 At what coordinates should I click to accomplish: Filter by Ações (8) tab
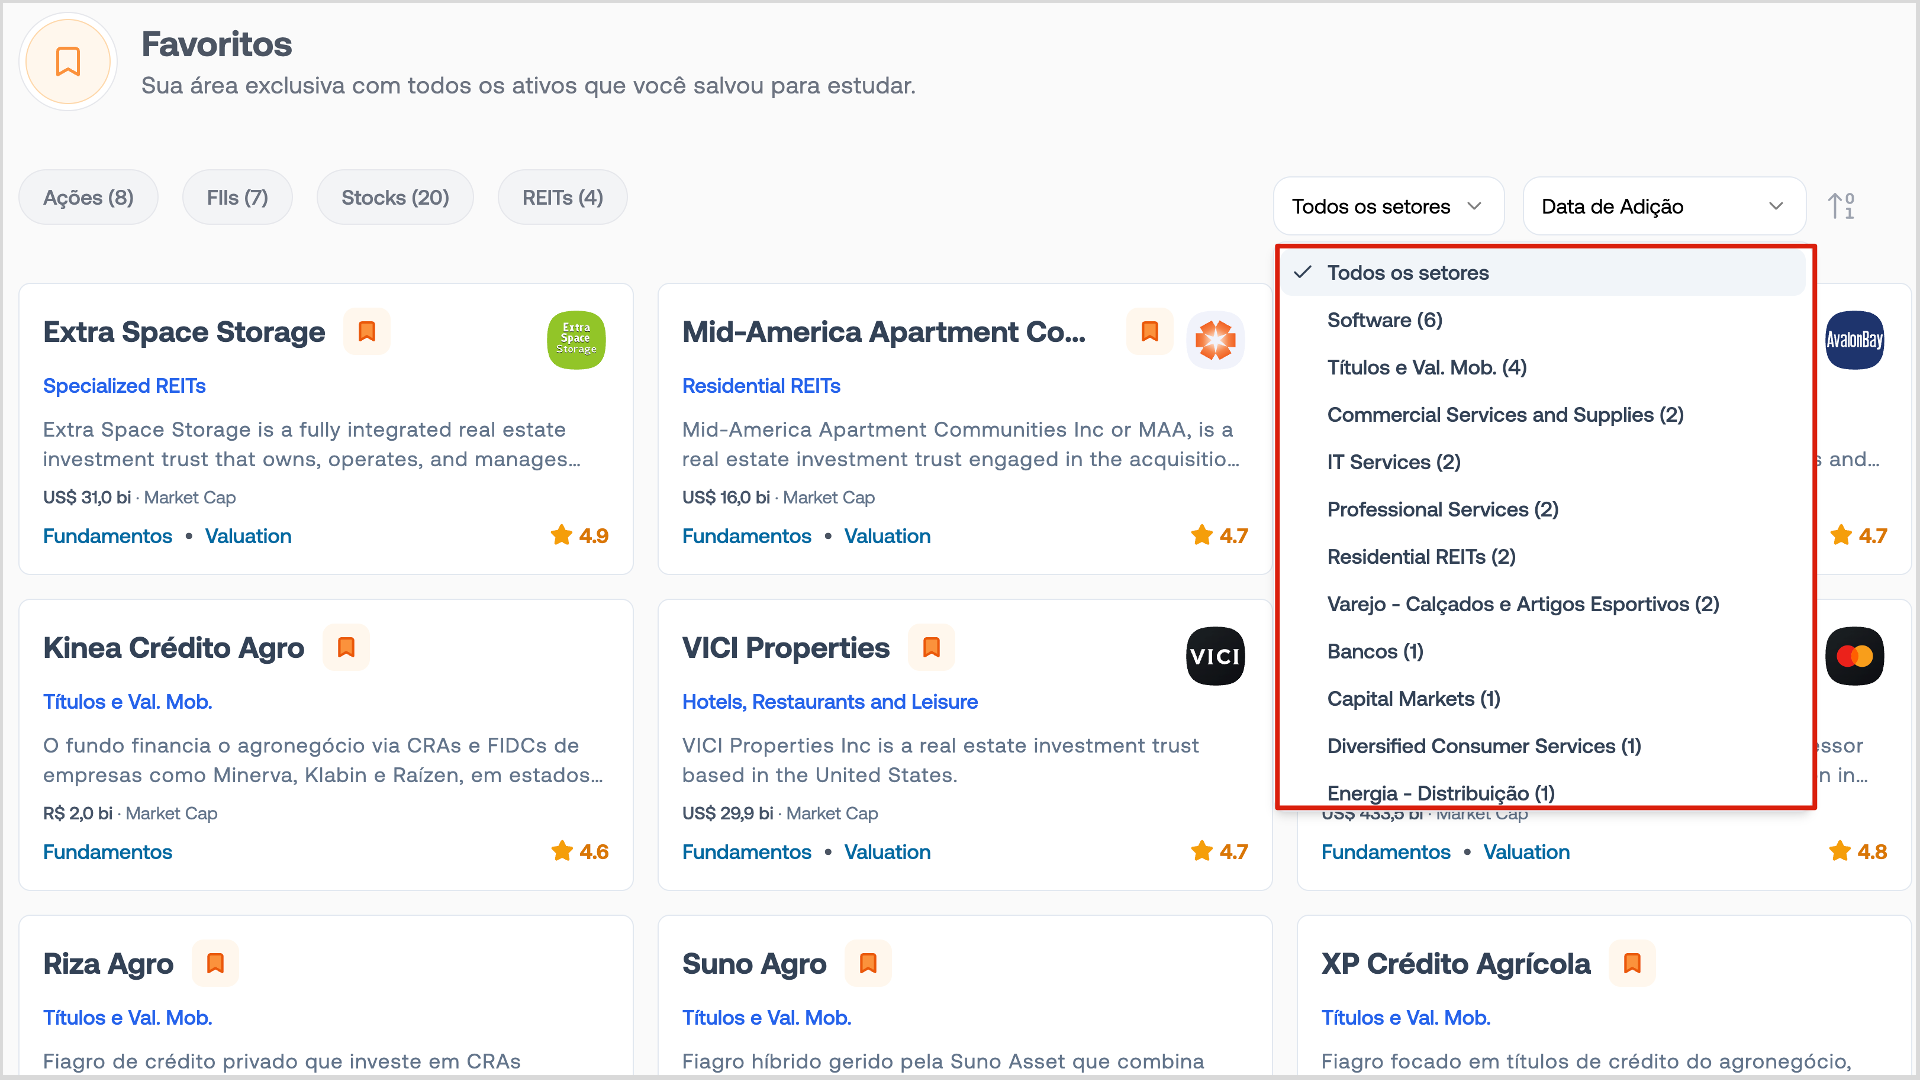[89, 198]
